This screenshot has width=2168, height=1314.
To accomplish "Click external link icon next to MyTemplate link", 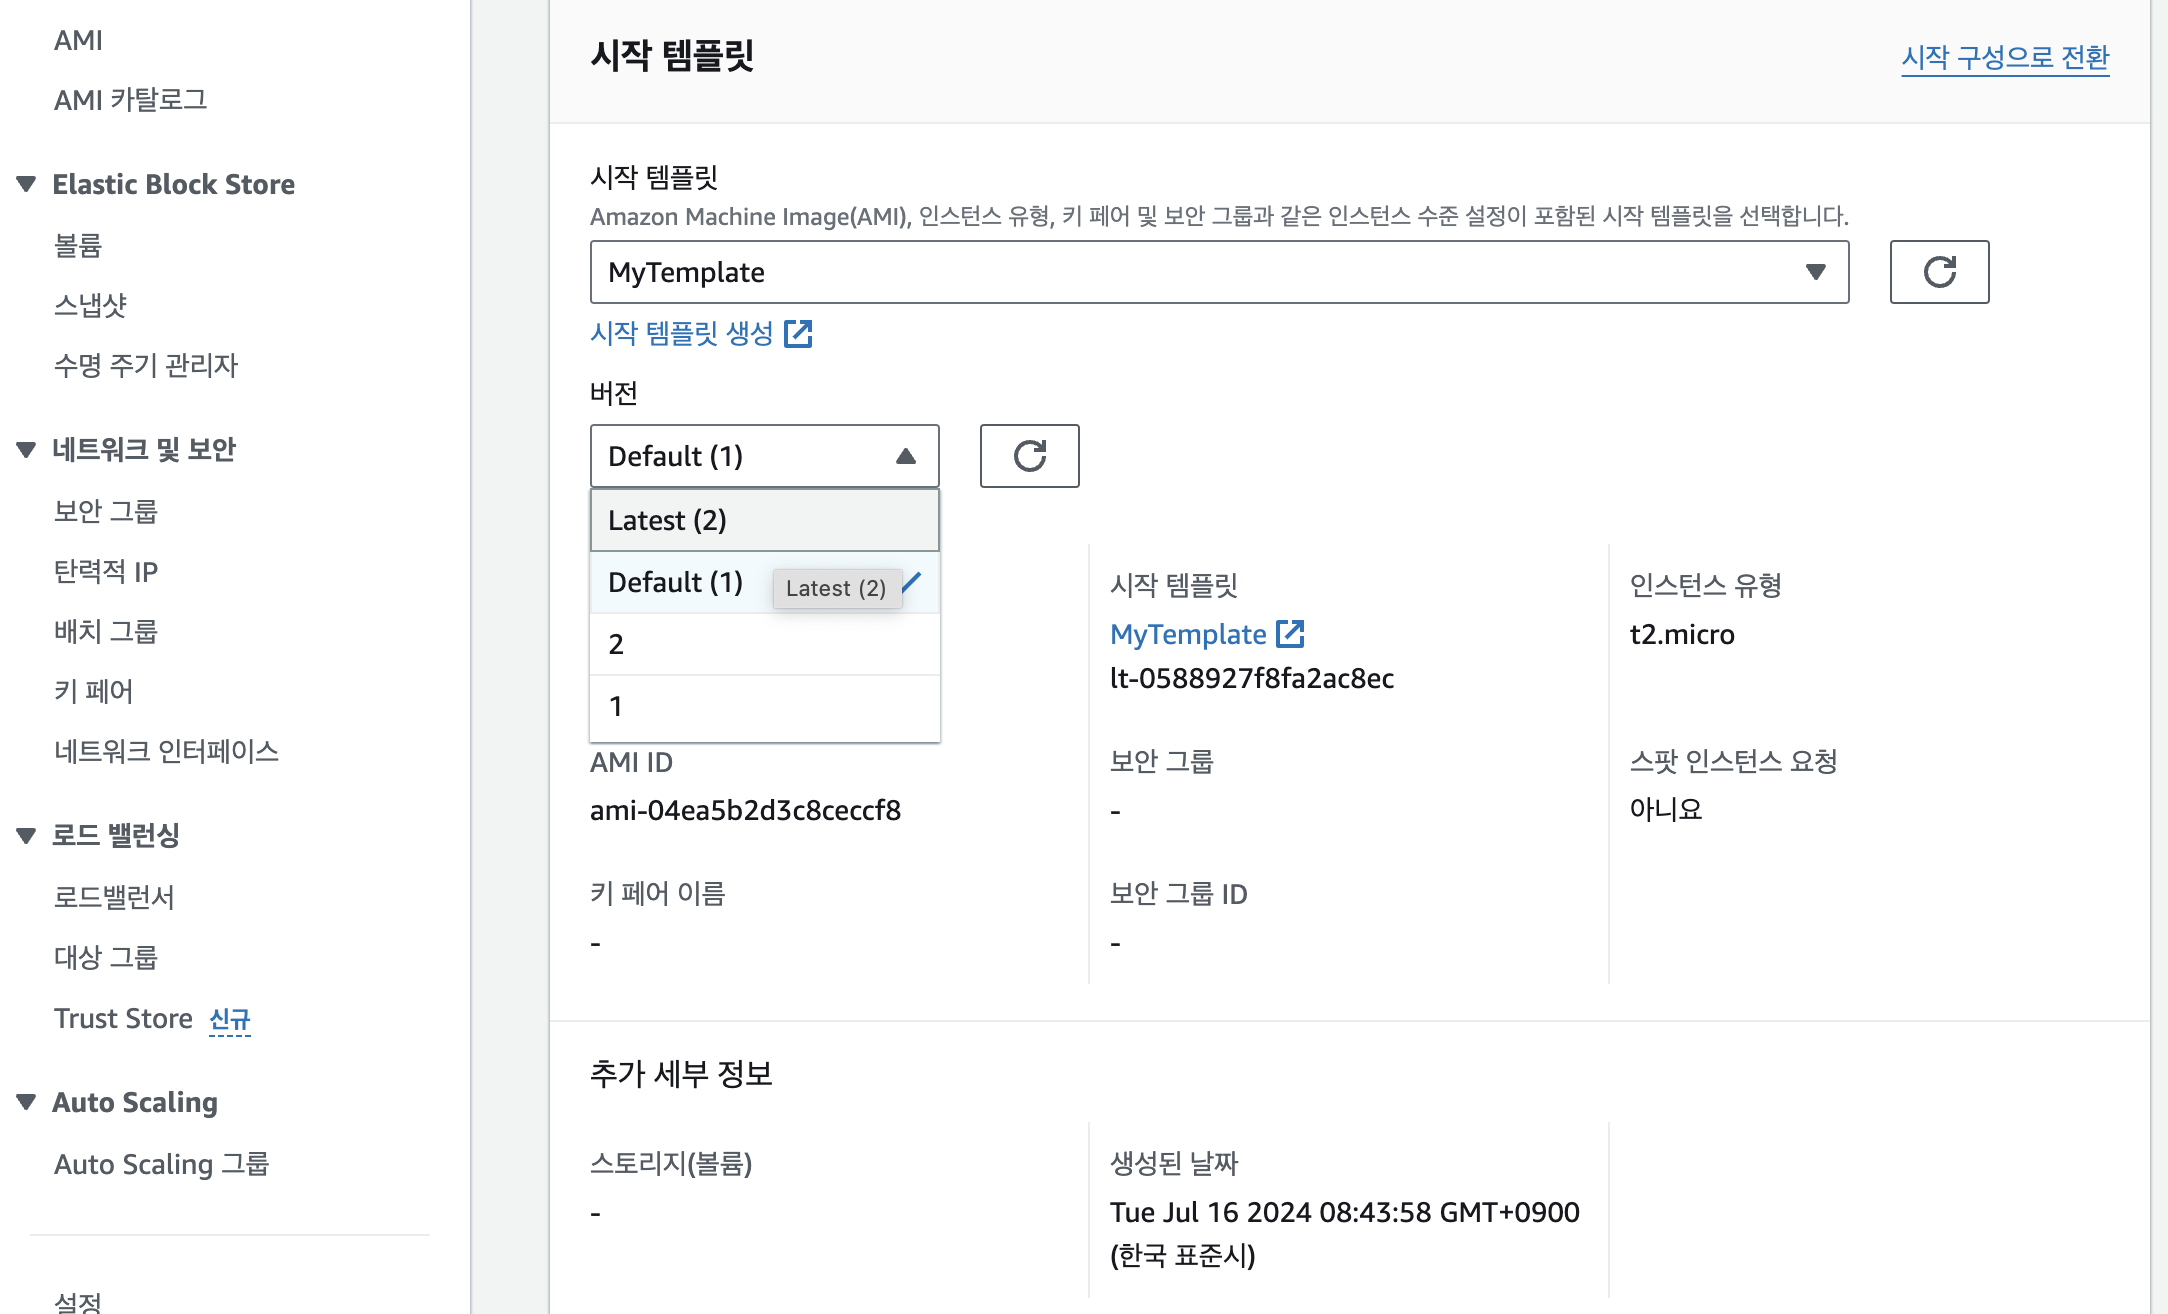I will coord(1291,634).
